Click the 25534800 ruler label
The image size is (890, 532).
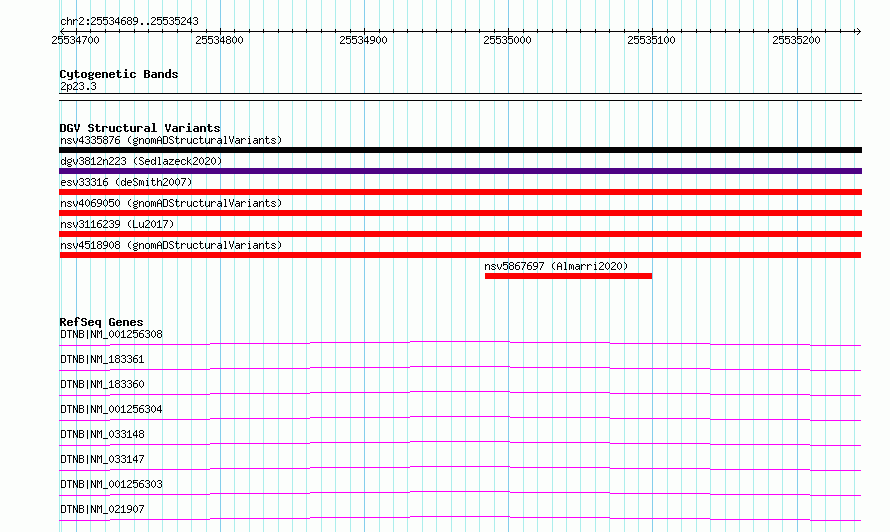coord(219,40)
